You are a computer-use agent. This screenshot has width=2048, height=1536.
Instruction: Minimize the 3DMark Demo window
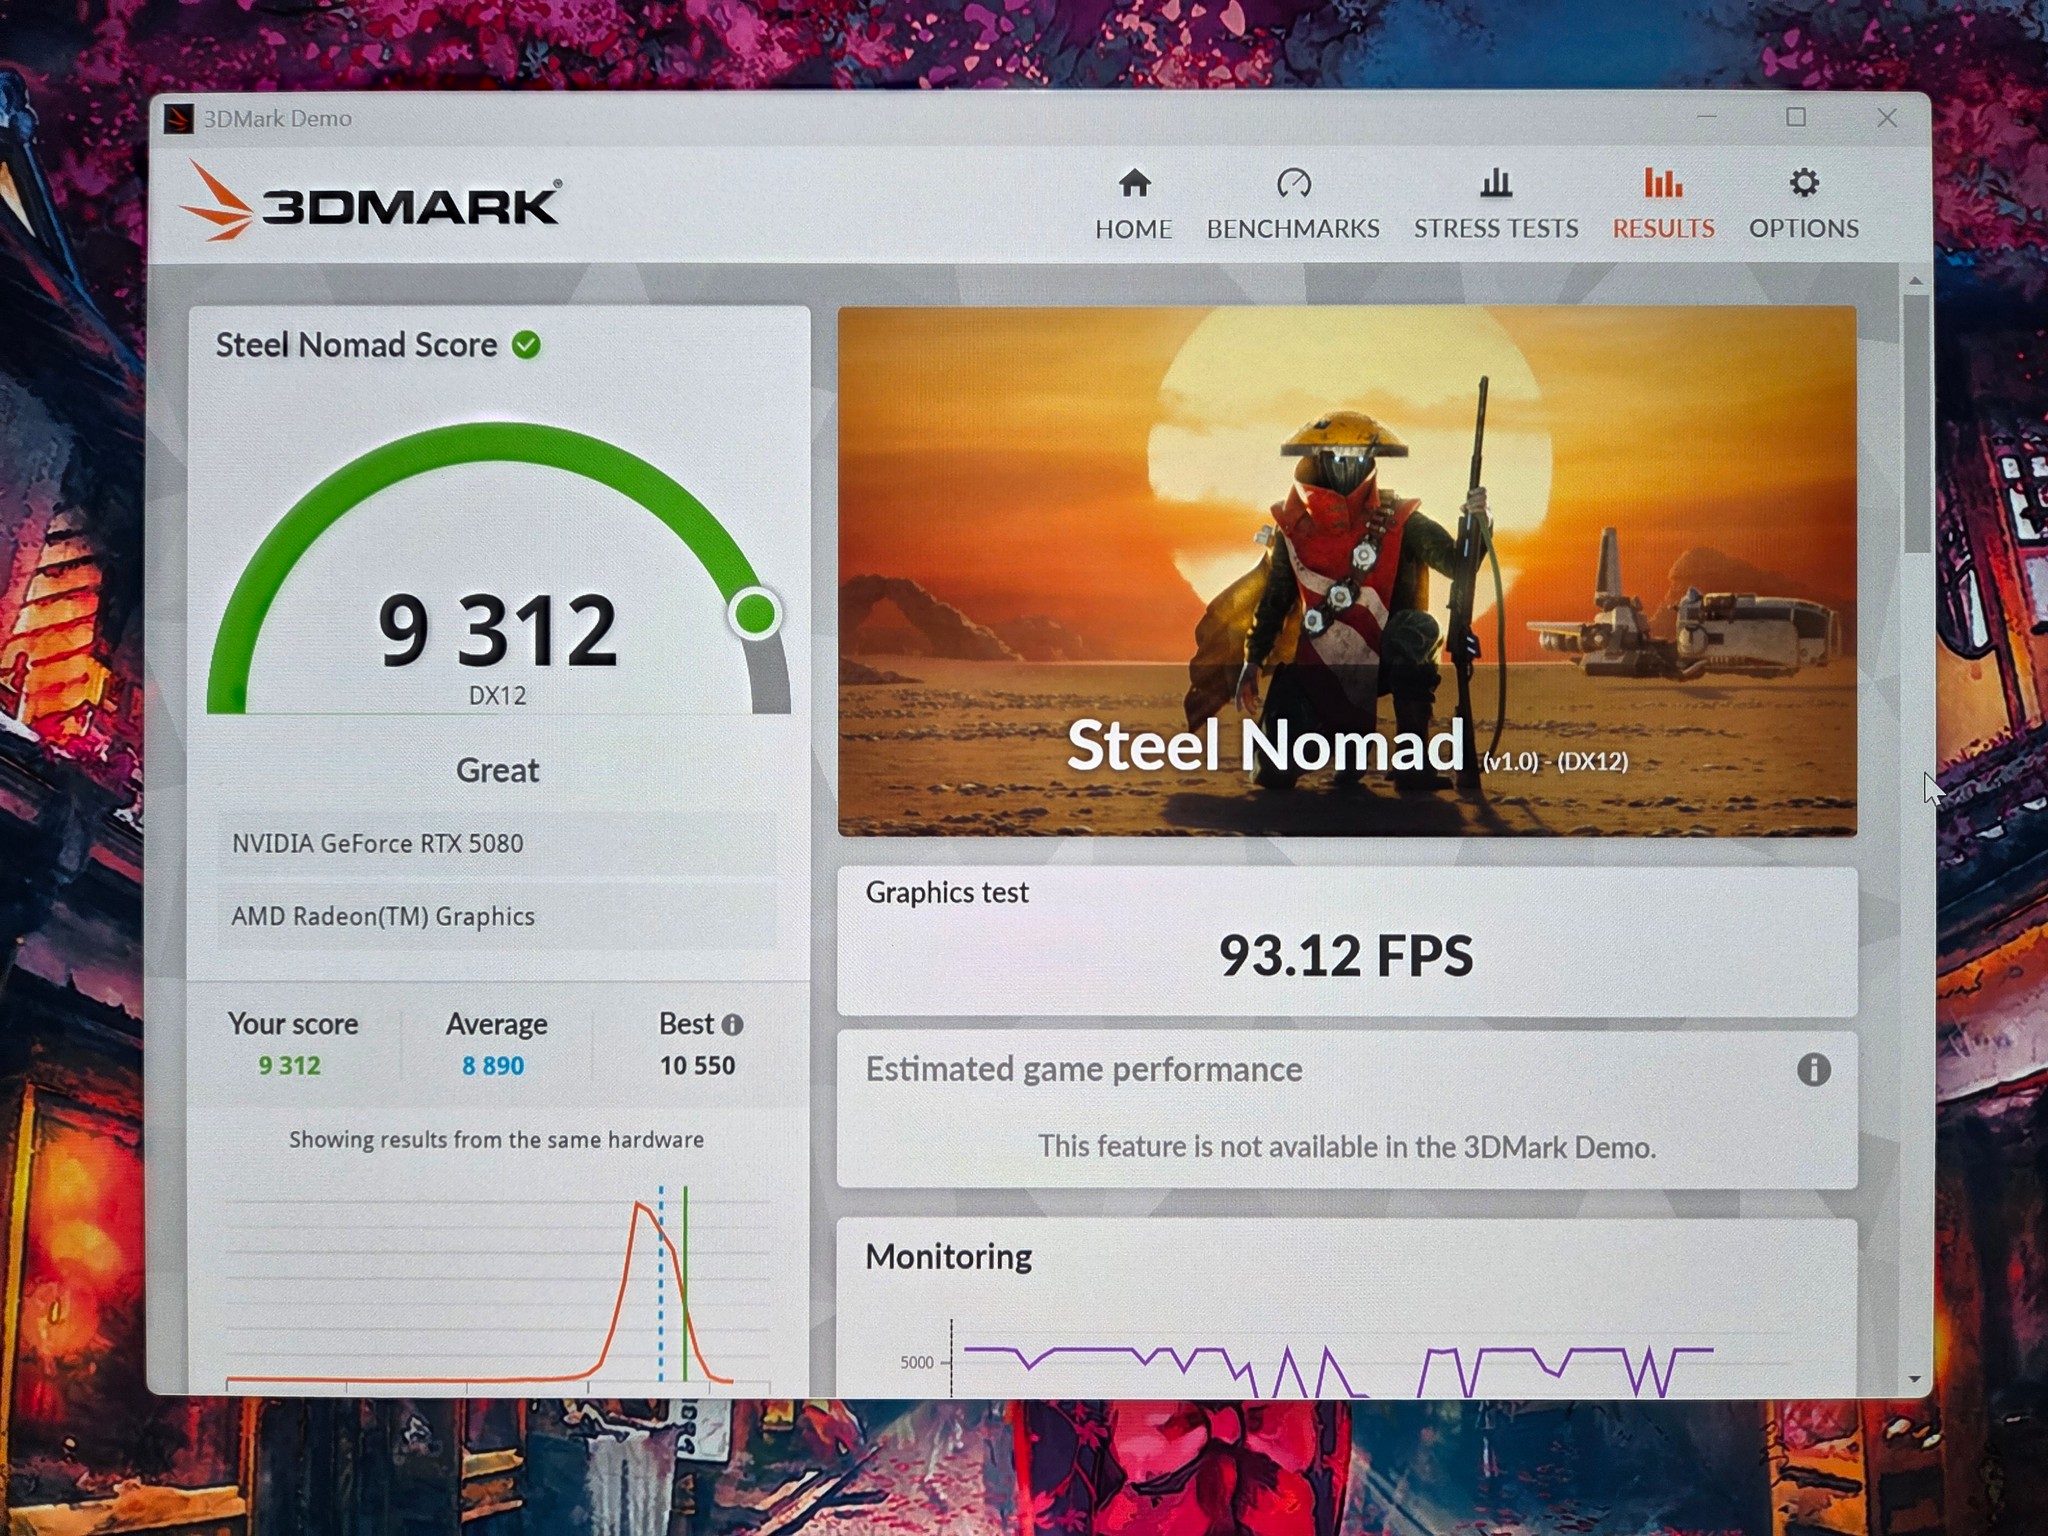(x=1707, y=118)
